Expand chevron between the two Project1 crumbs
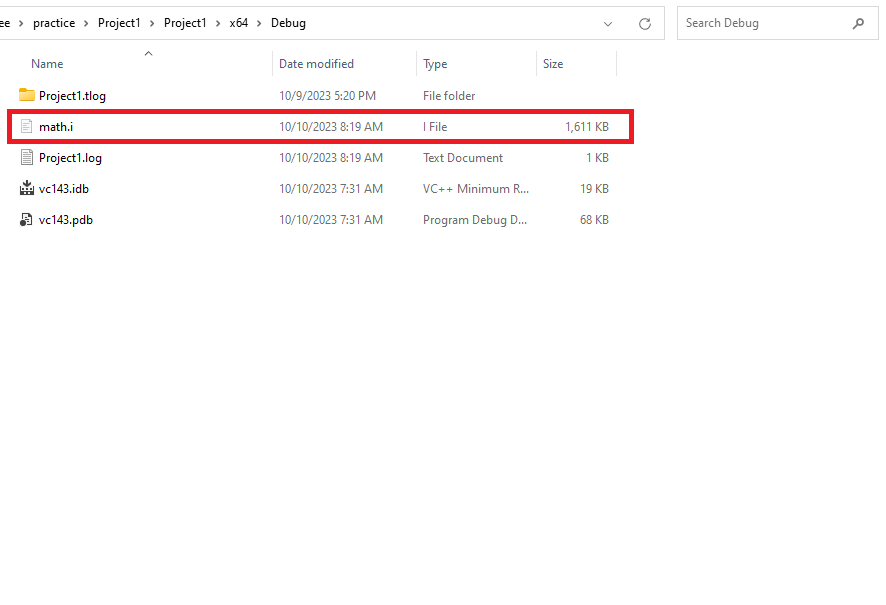This screenshot has height=605, width=886. 152,23
